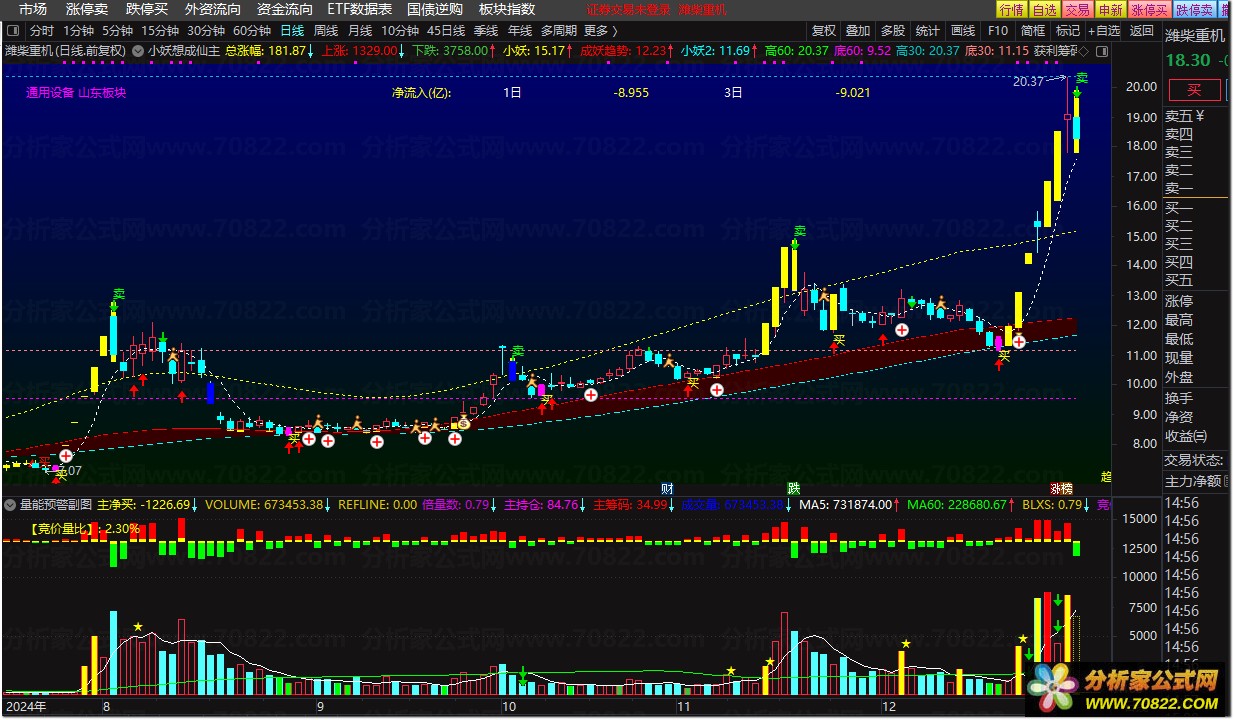Click the 总涨幅: 181.87 indicator value
Image resolution: width=1235 pixels, height=720 pixels.
266,50
